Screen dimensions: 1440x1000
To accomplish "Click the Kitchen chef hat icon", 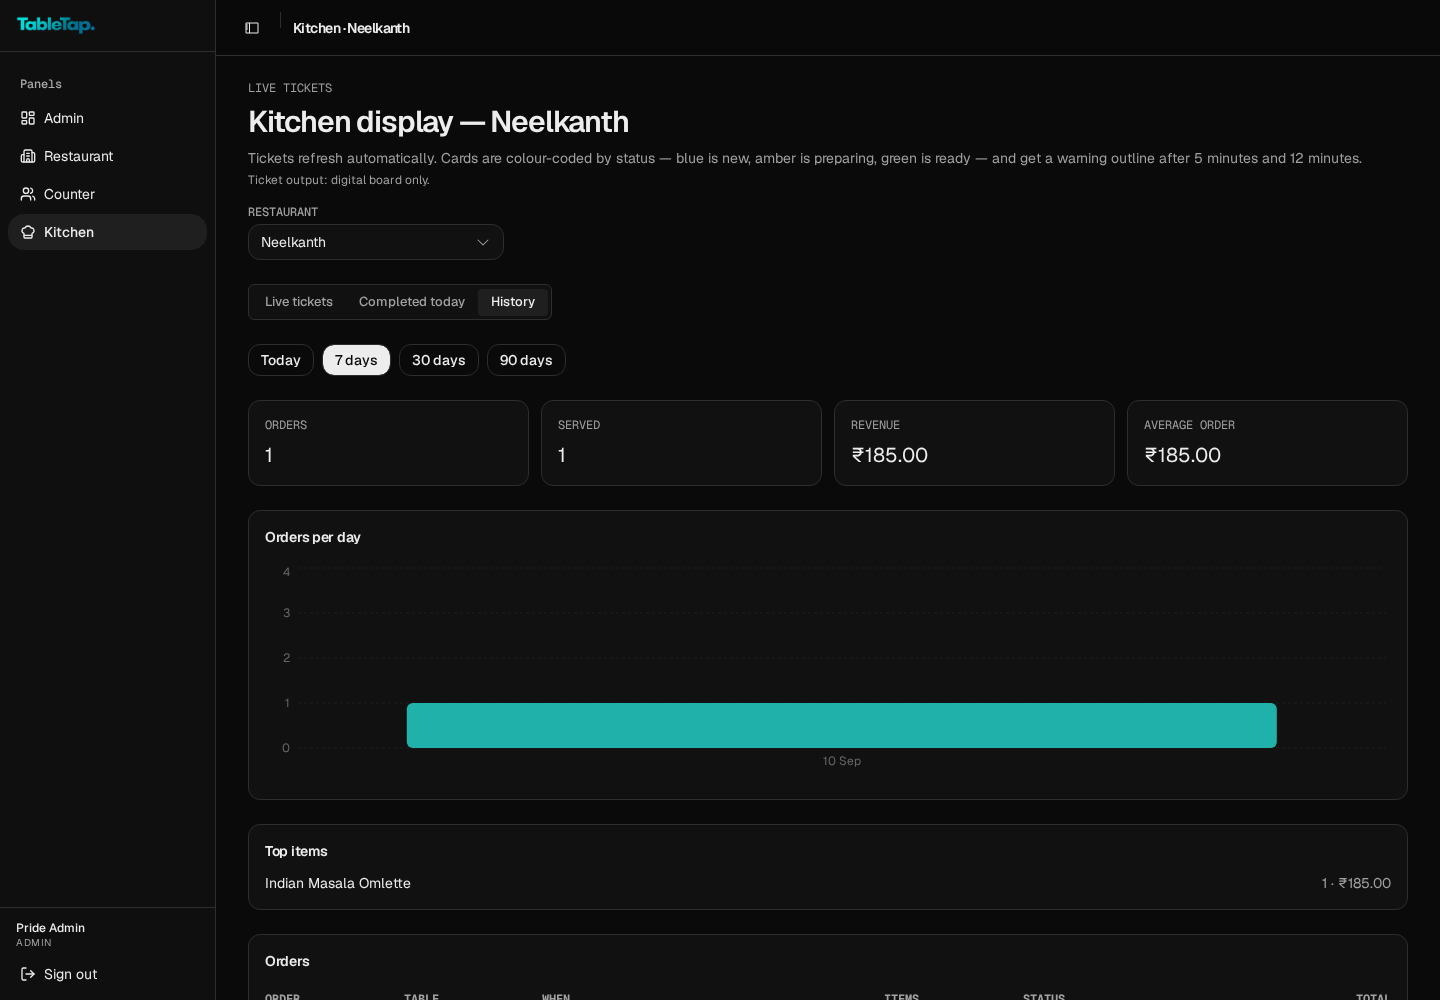I will tap(28, 232).
